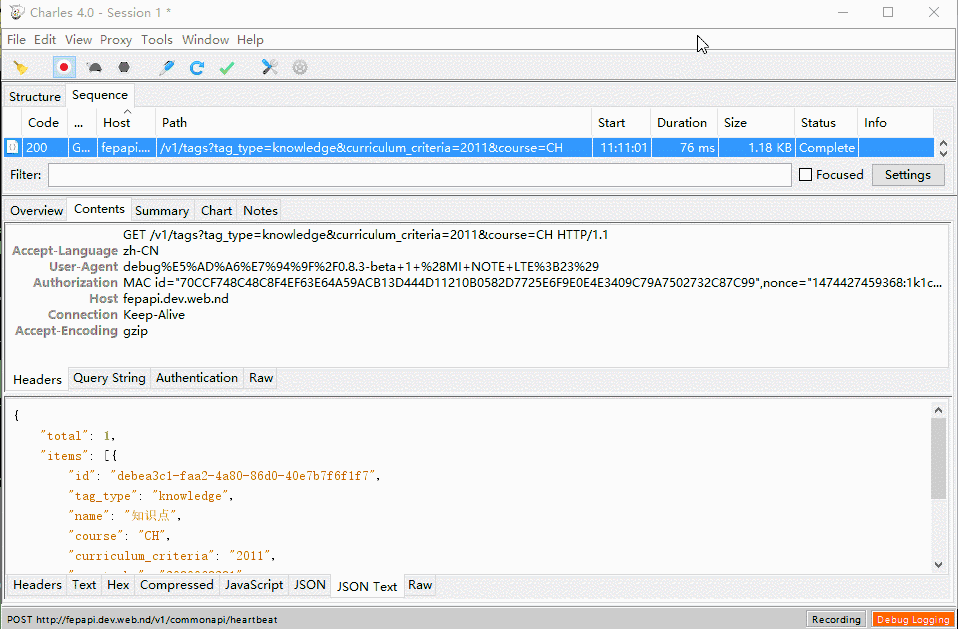Open the Compressed tab
Image resolution: width=958 pixels, height=629 pixels.
[177, 584]
